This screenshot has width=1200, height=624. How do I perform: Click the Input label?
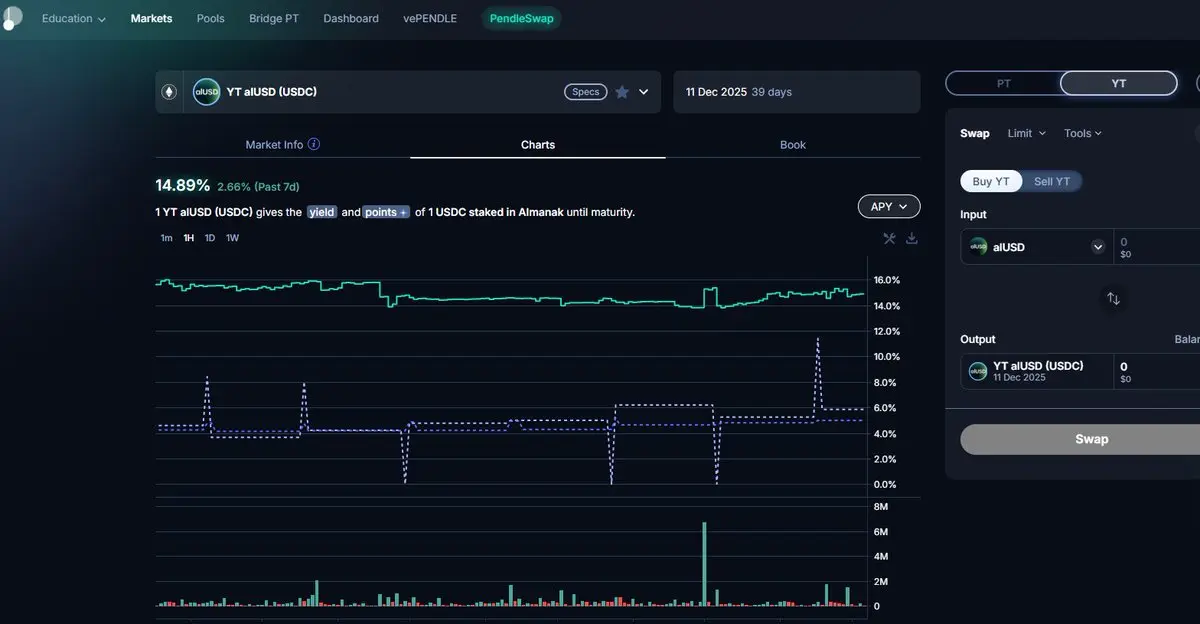coord(973,214)
